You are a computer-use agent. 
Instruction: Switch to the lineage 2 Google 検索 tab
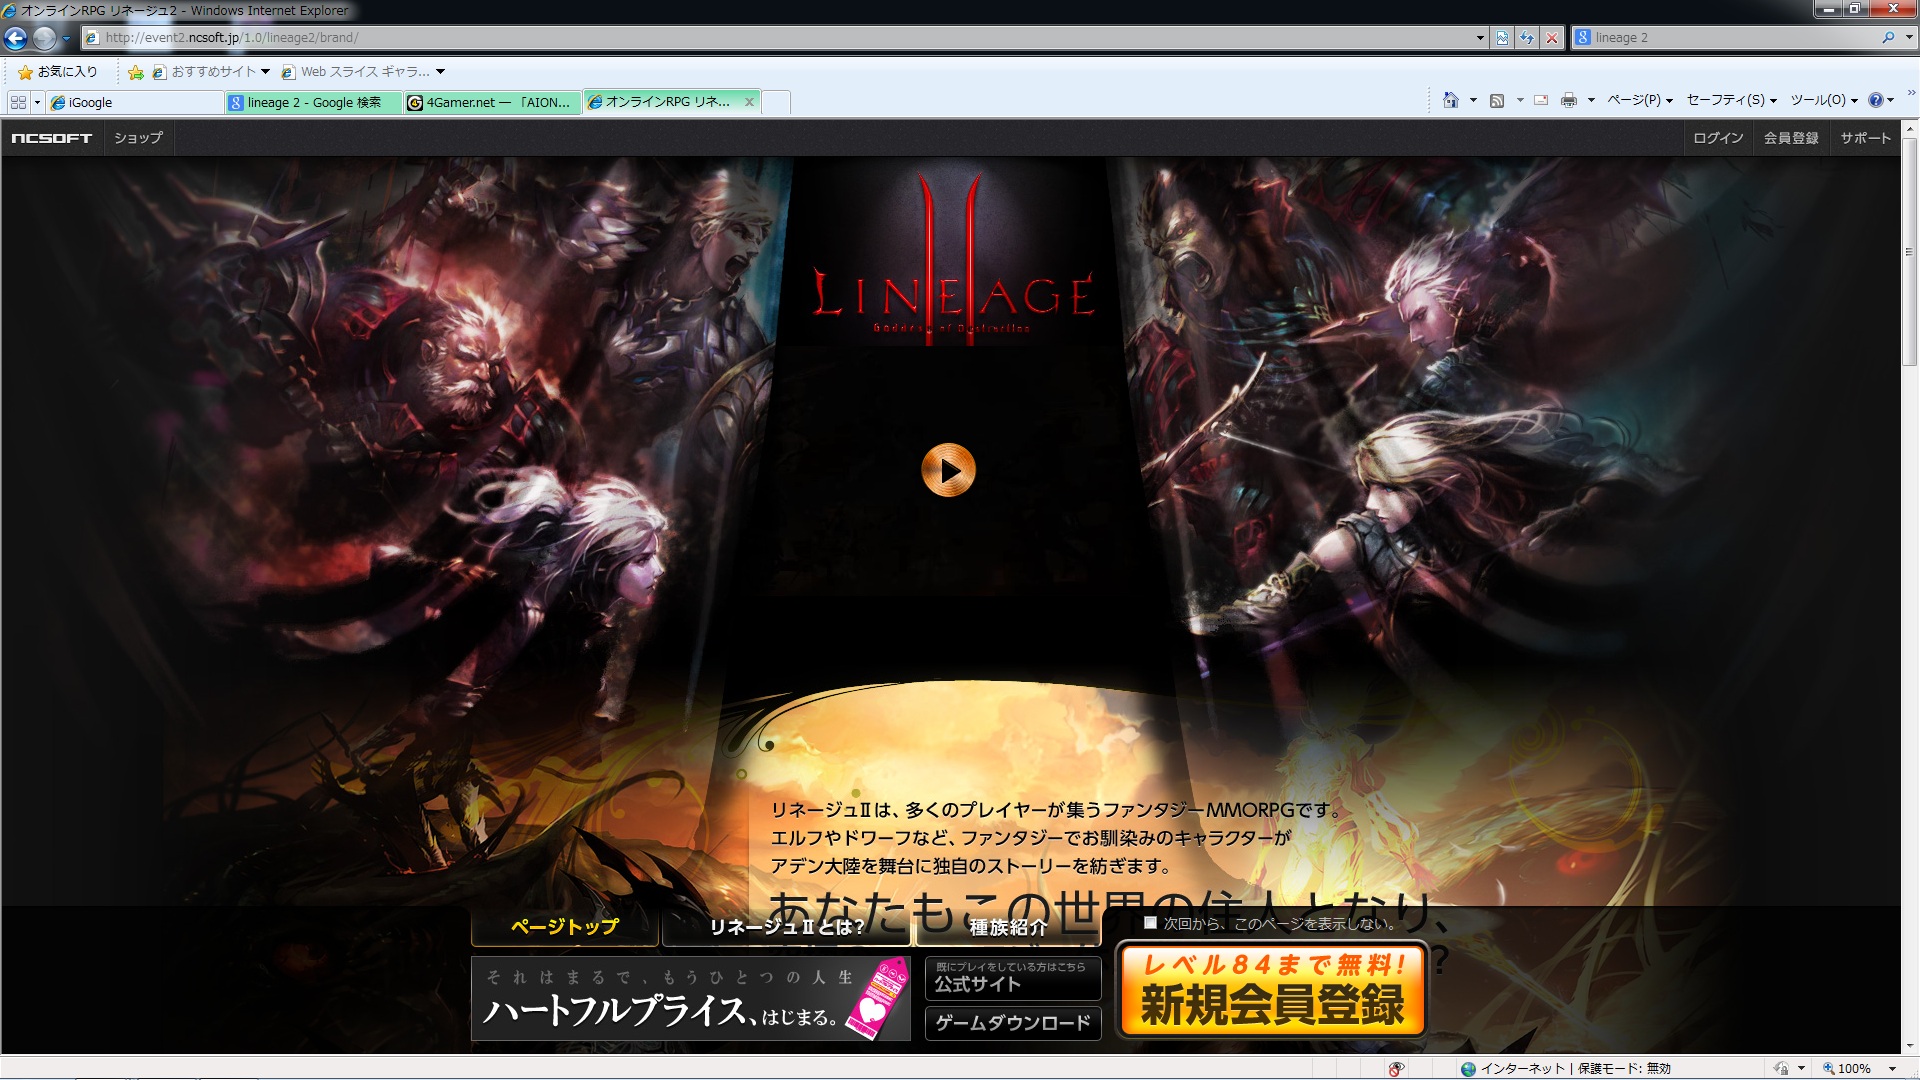tap(313, 102)
